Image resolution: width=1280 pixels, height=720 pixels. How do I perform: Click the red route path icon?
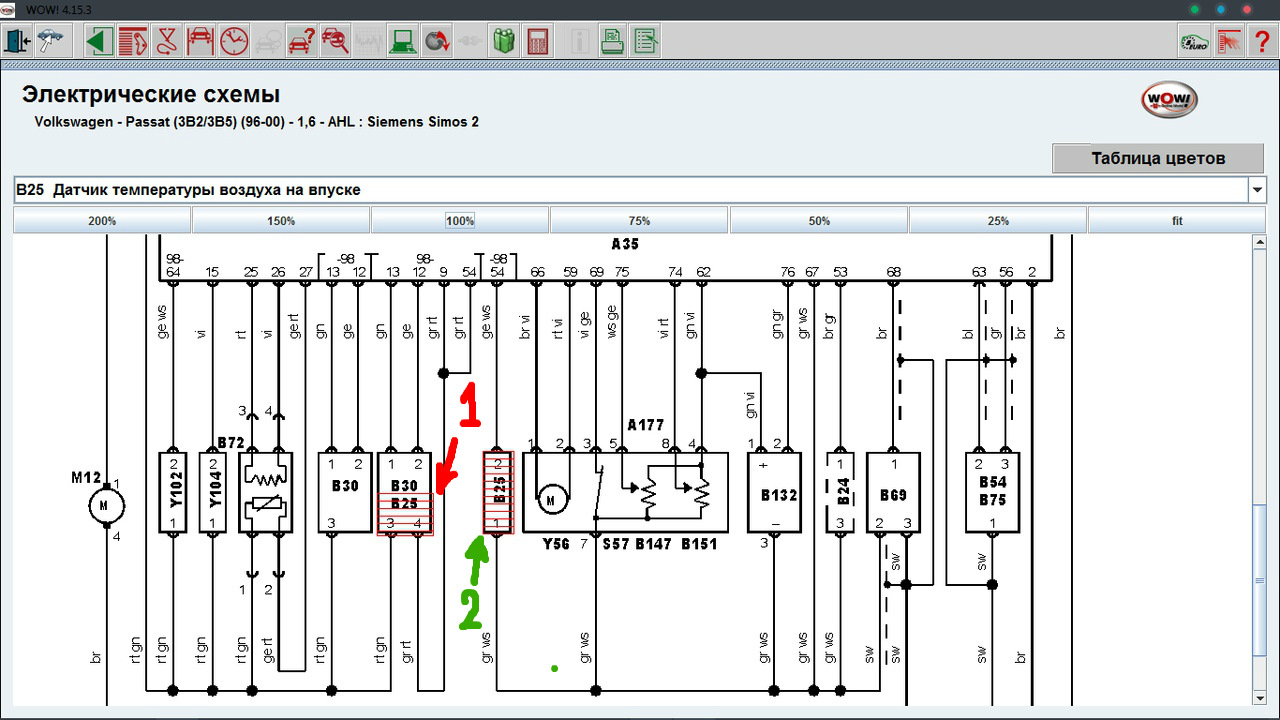166,42
